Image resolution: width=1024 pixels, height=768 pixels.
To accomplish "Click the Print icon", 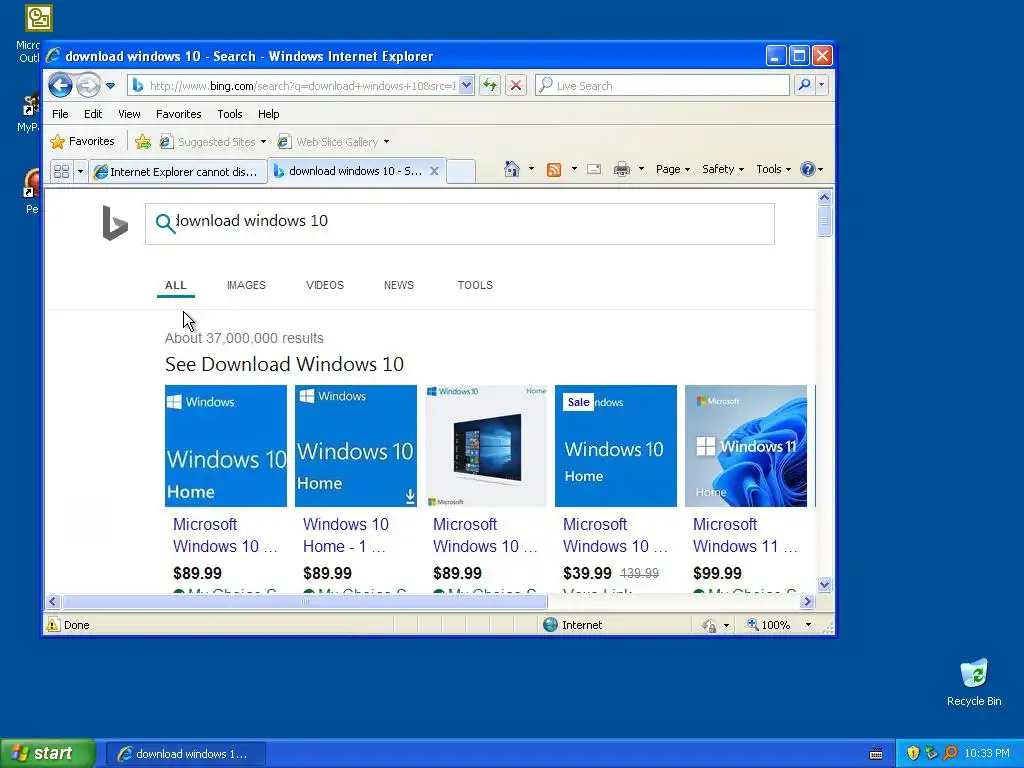I will [x=622, y=169].
